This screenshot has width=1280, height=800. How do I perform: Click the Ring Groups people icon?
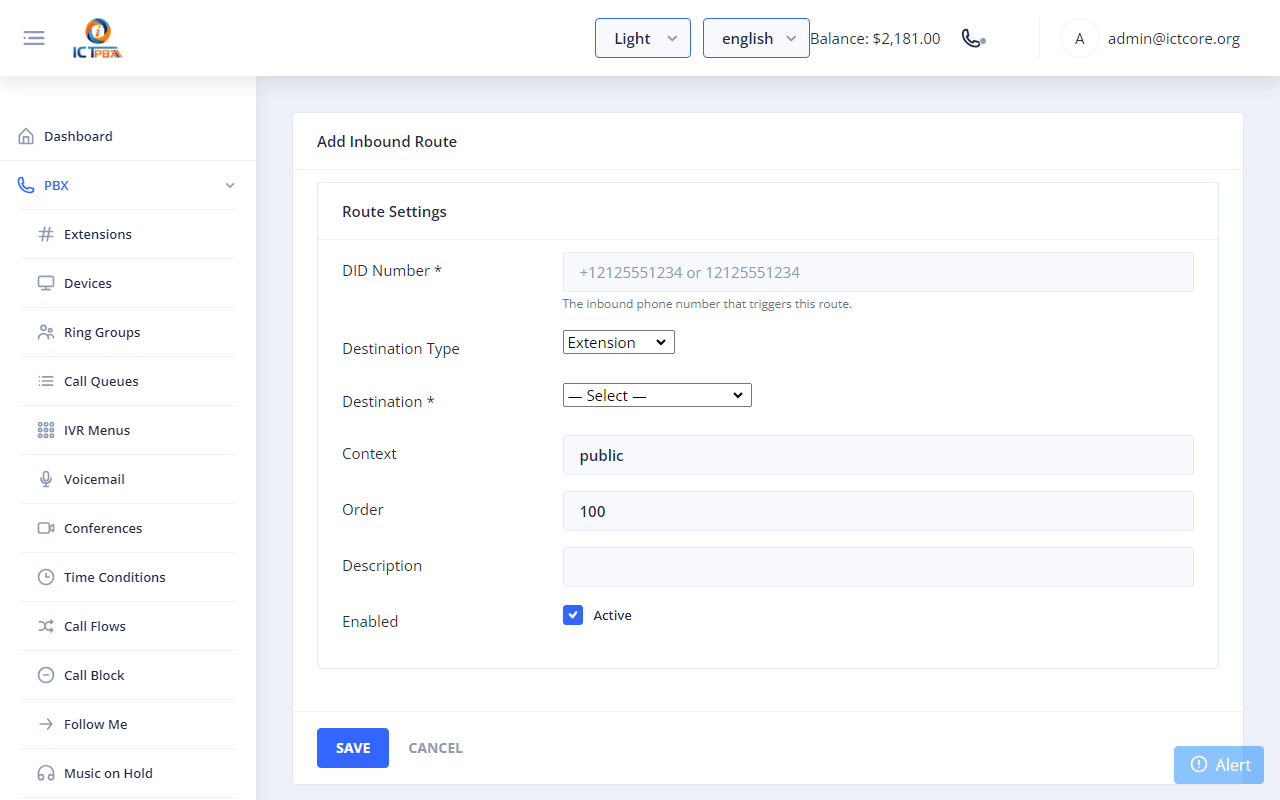(46, 332)
